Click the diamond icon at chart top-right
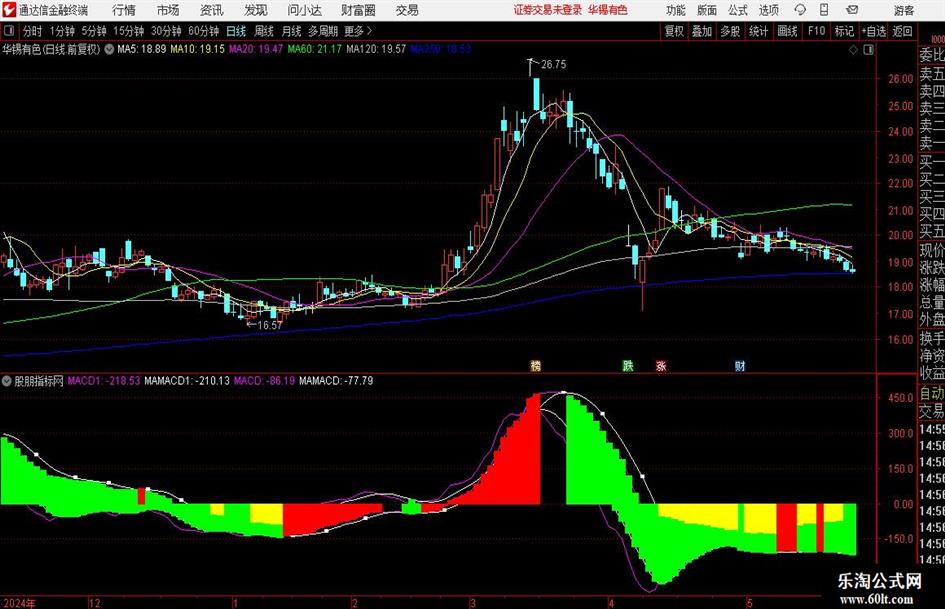Image resolution: width=945 pixels, height=609 pixels. [x=853, y=50]
